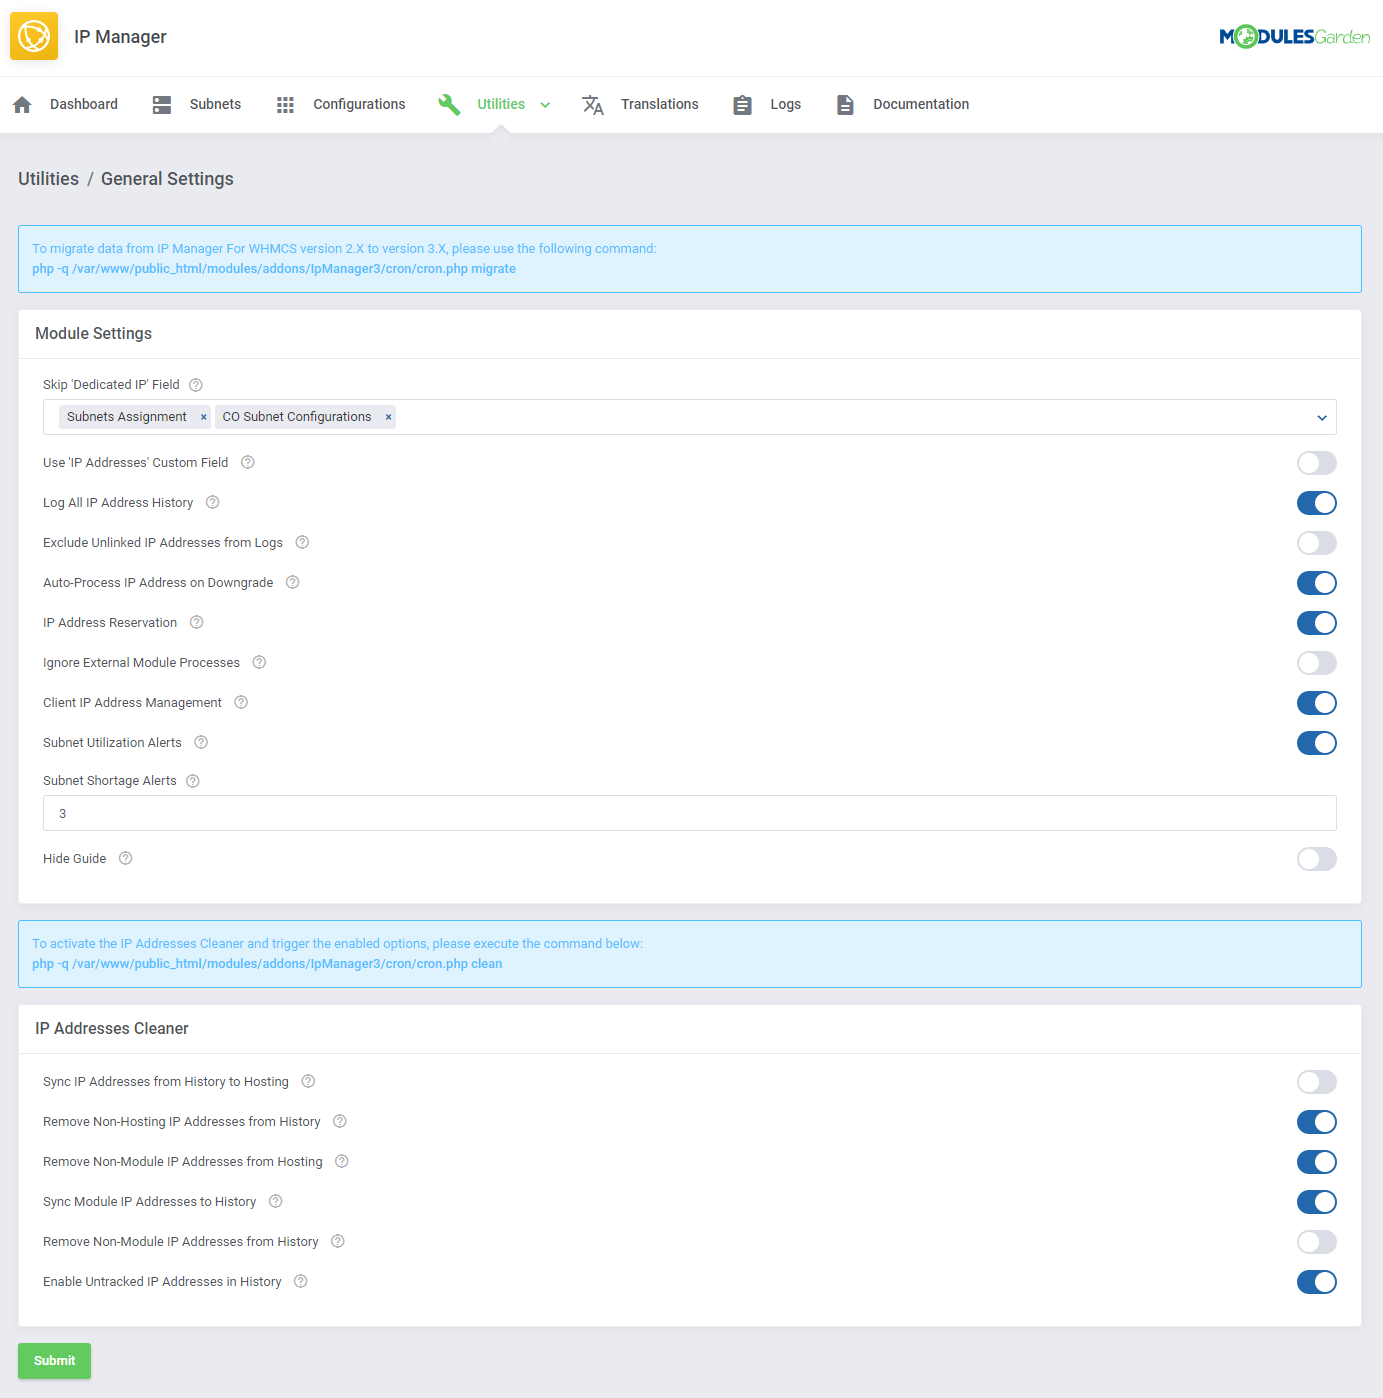Image resolution: width=1383 pixels, height=1398 pixels.
Task: Select the Subnets grid icon
Action: [x=162, y=104]
